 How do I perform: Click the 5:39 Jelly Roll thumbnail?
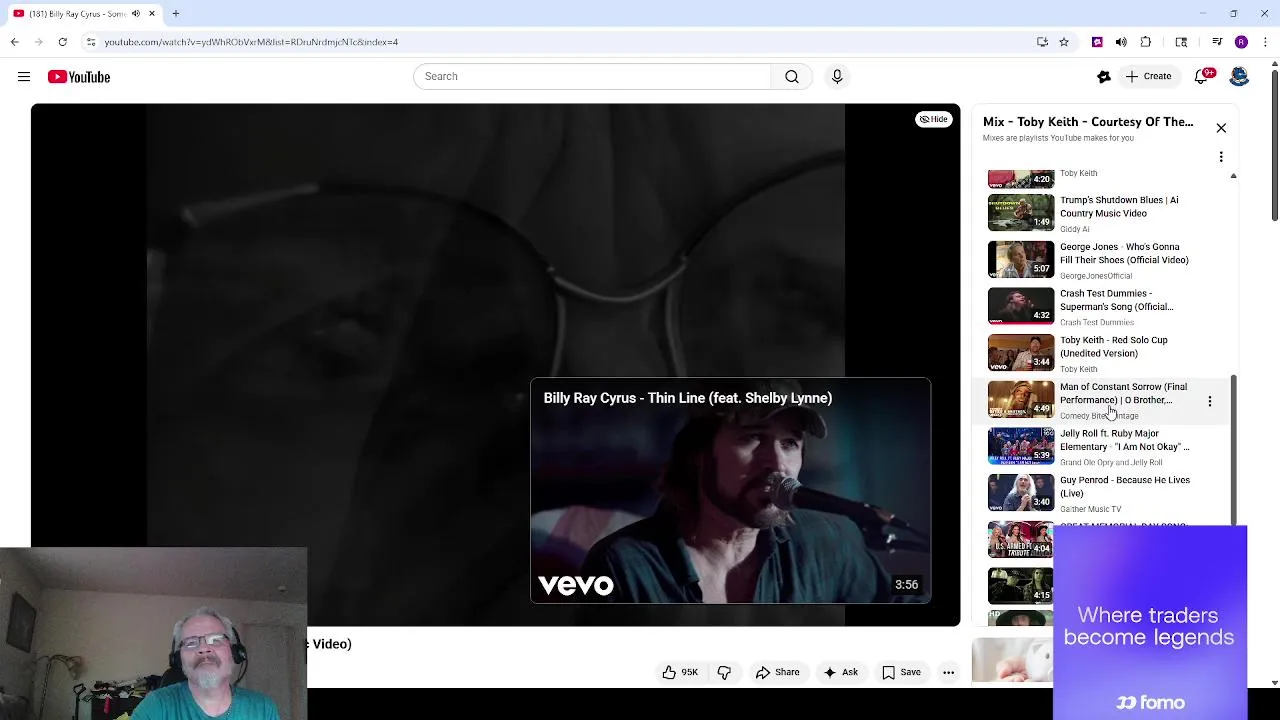(x=1021, y=447)
